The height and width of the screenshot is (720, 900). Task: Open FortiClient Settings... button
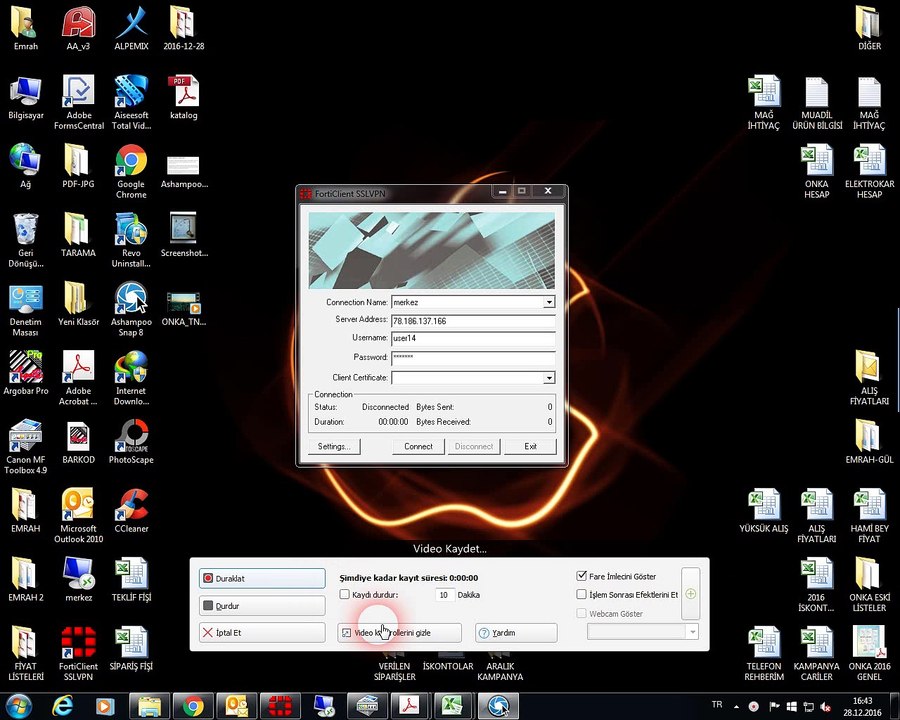[334, 446]
